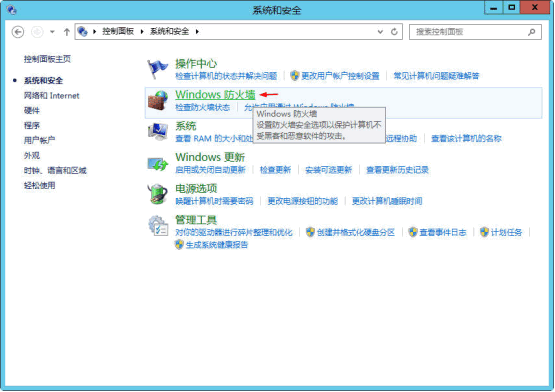
Task: Click 查看该计算机的名称 link
Action: pyautogui.click(x=466, y=138)
